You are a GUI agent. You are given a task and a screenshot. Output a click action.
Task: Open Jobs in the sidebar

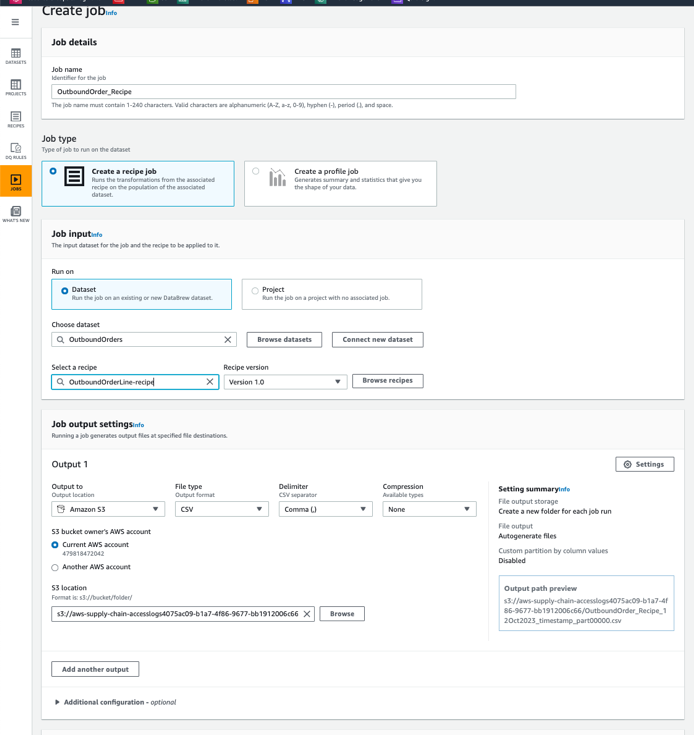16,181
